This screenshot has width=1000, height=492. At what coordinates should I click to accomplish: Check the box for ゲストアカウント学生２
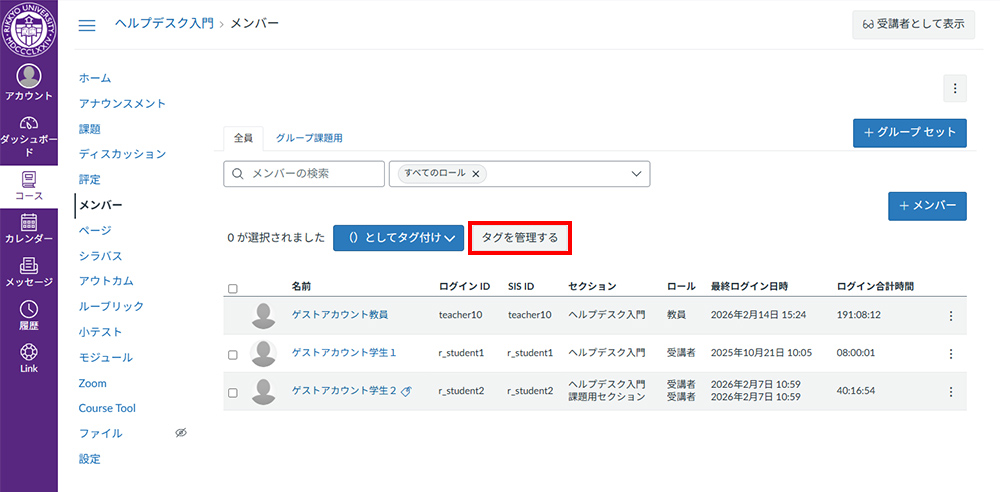233,392
